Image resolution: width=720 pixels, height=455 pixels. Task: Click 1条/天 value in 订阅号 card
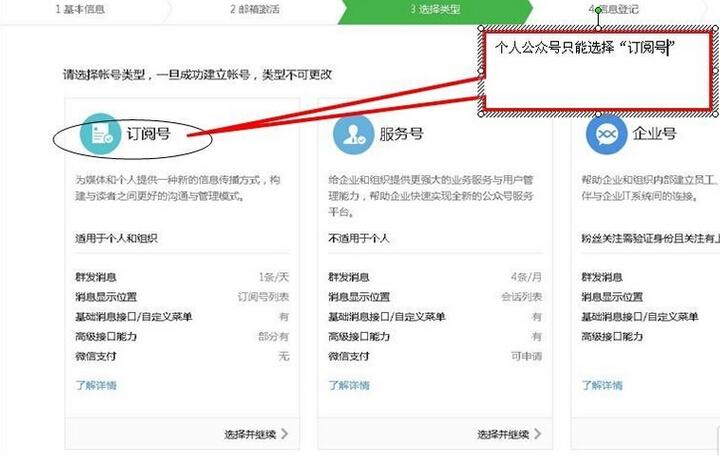tap(274, 277)
